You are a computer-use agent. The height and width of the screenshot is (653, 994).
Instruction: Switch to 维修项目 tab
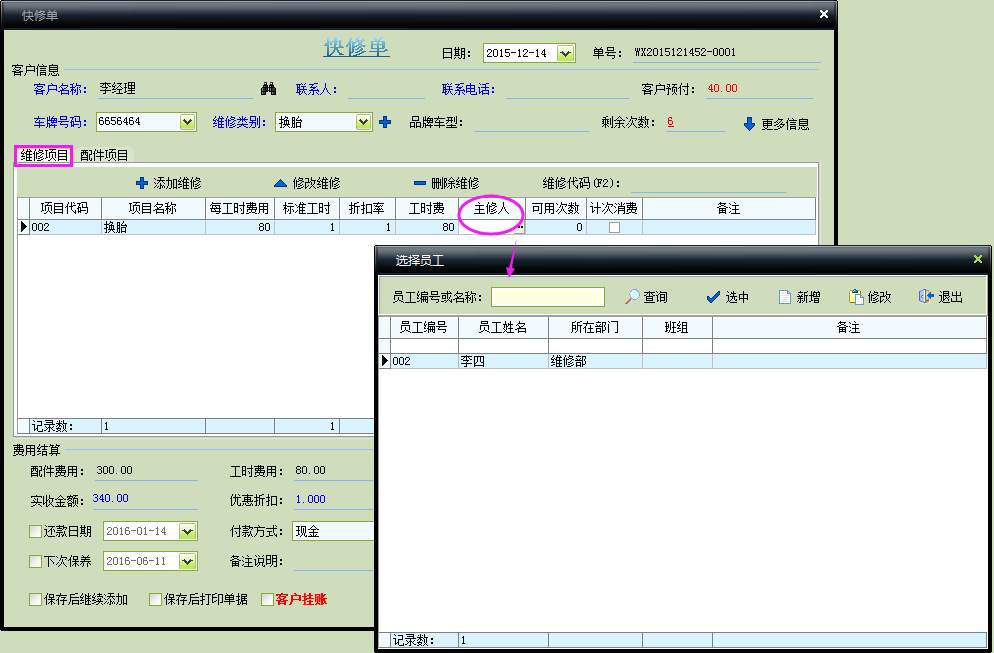(x=44, y=155)
